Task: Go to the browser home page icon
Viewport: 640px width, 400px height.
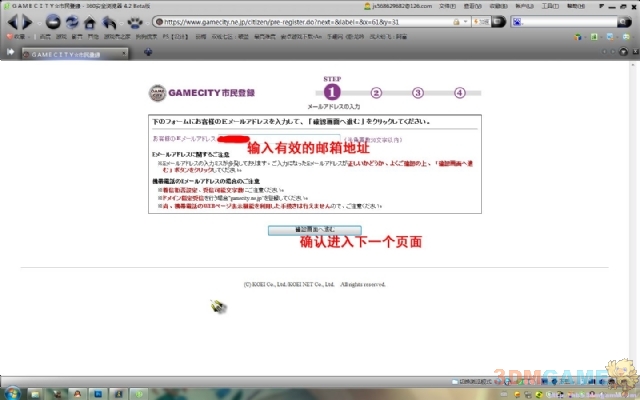Action: [x=91, y=21]
